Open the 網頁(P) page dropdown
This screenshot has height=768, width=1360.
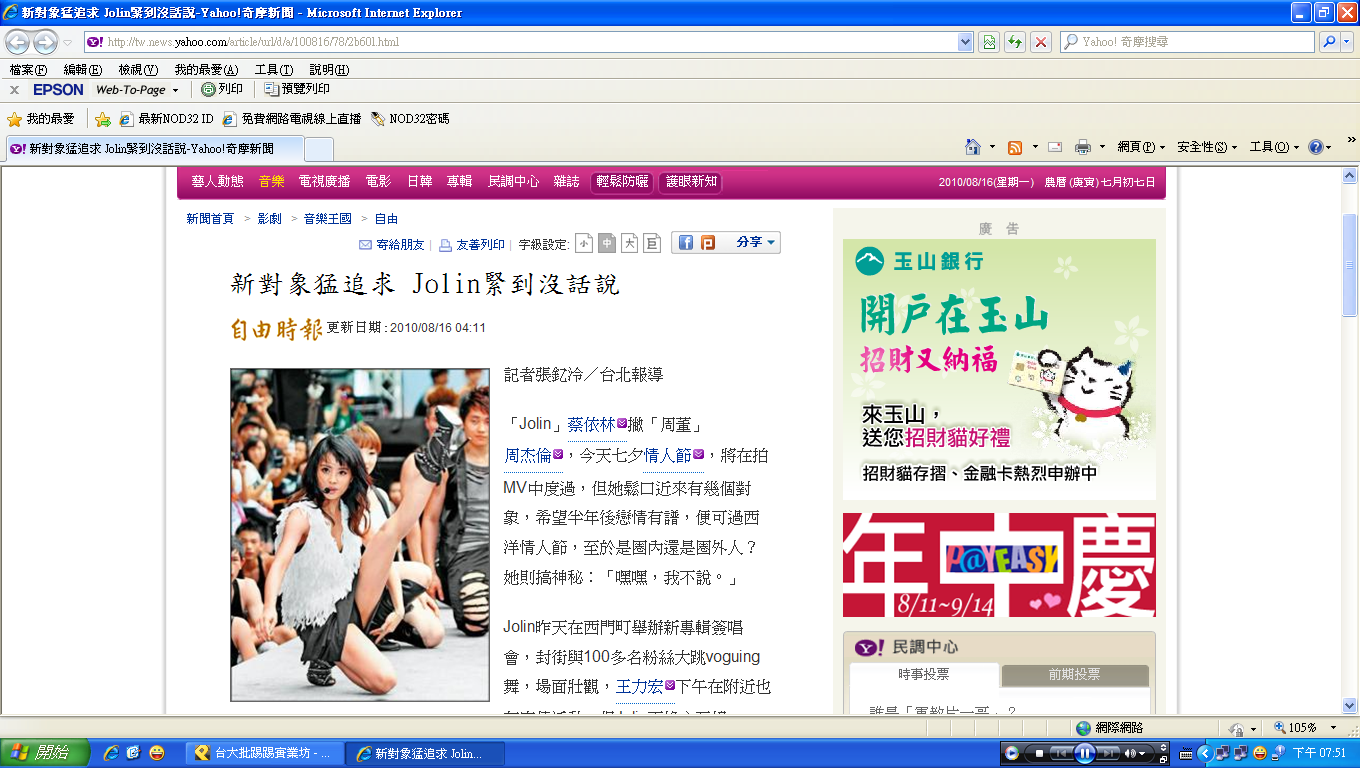click(1141, 147)
